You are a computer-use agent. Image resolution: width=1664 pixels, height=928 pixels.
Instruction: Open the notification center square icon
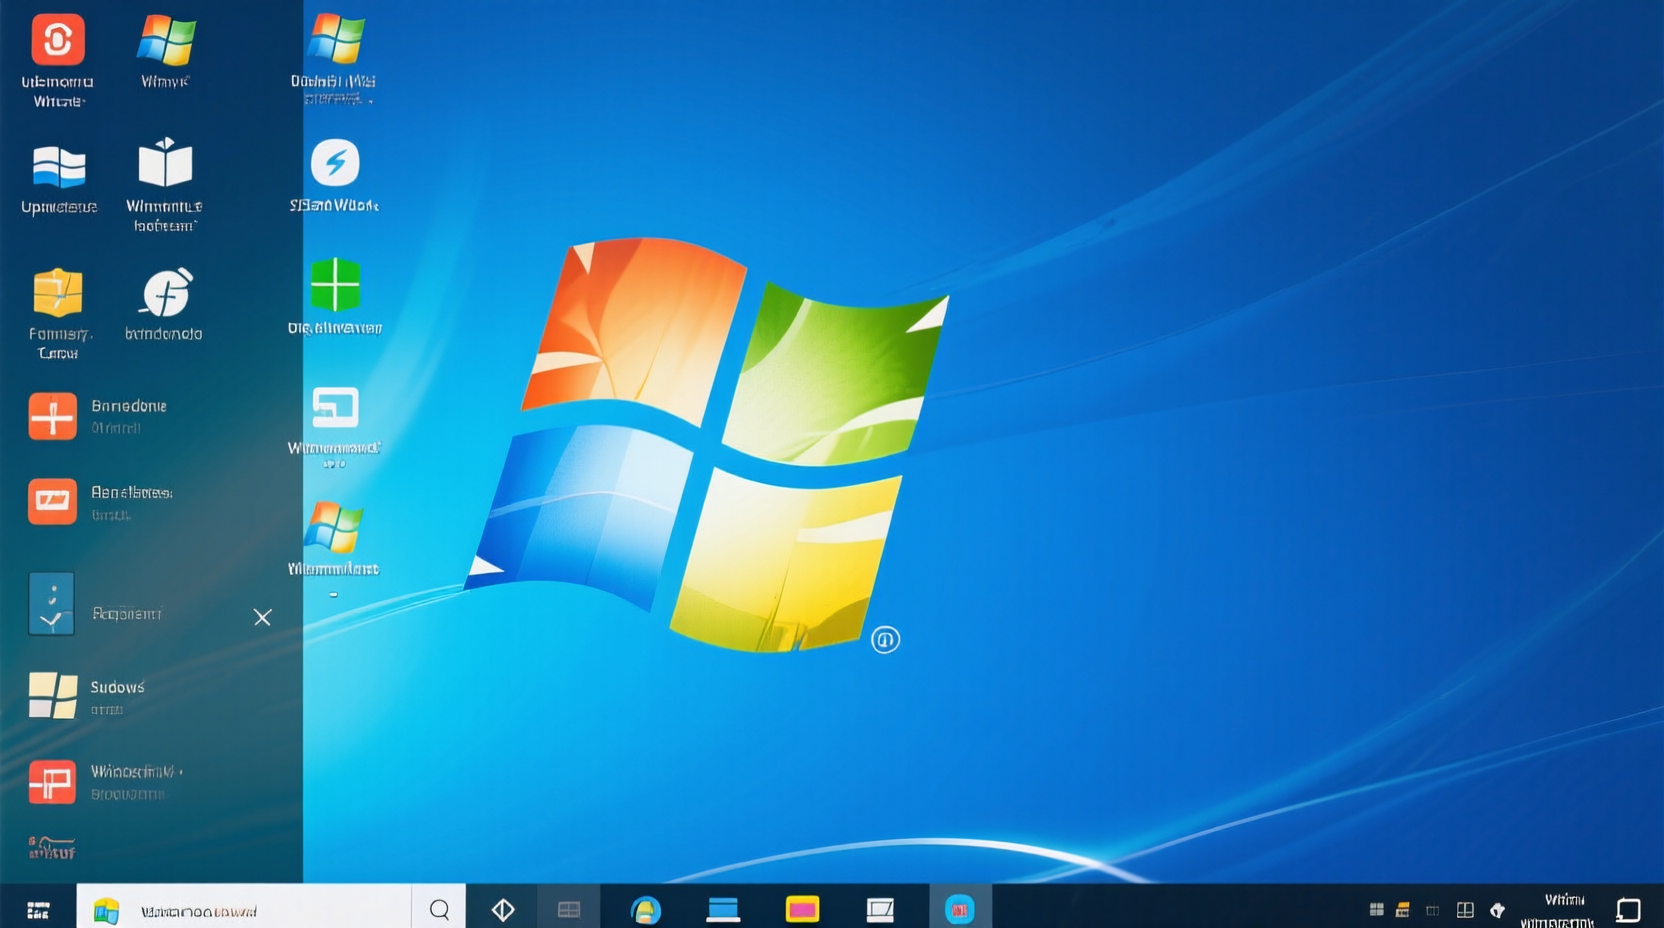tap(1628, 910)
